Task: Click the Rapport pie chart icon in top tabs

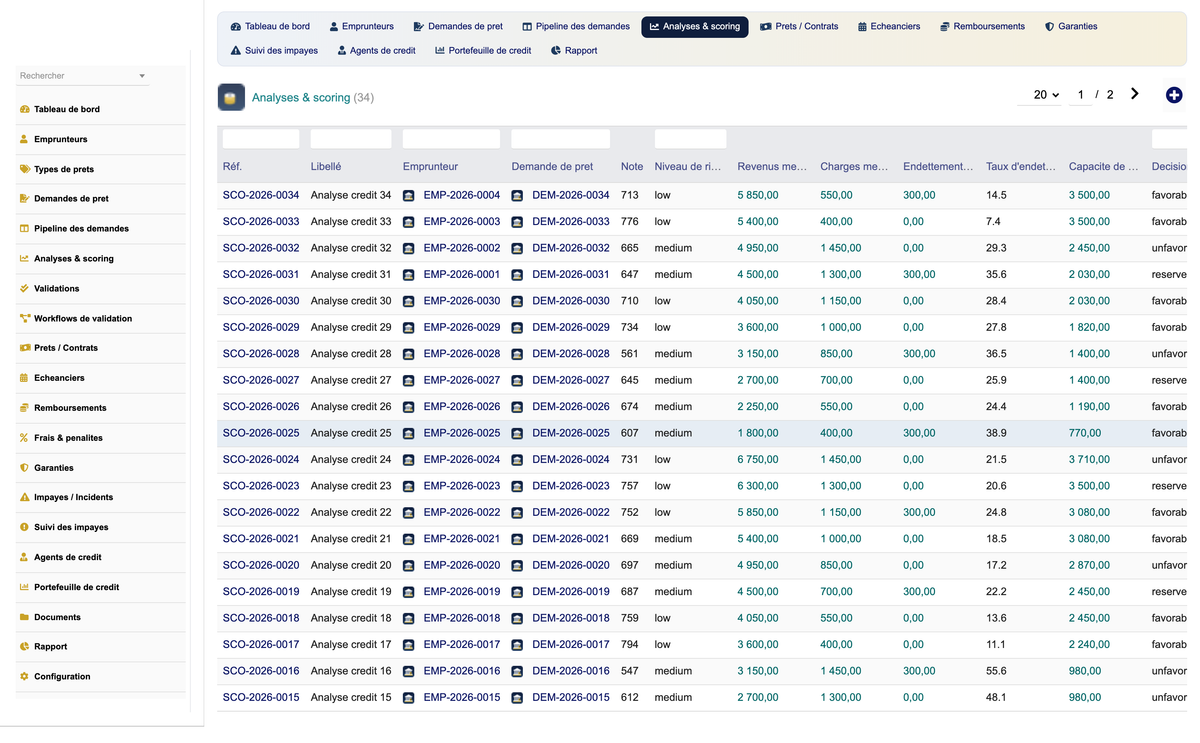Action: click(x=556, y=50)
